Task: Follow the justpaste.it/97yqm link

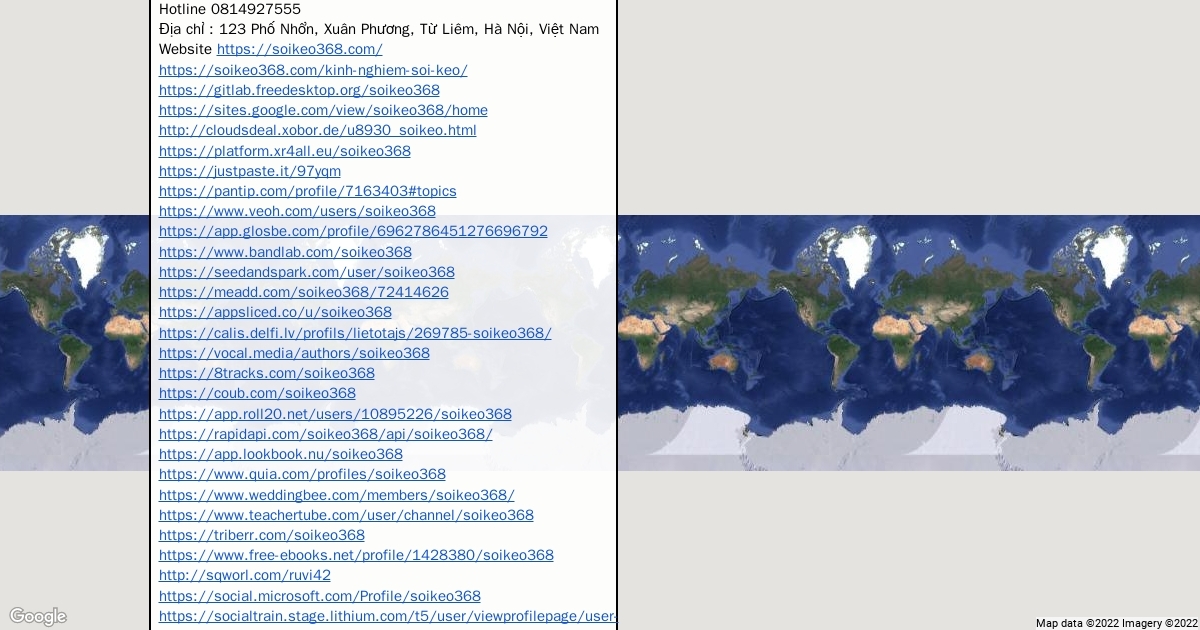Action: click(x=249, y=171)
